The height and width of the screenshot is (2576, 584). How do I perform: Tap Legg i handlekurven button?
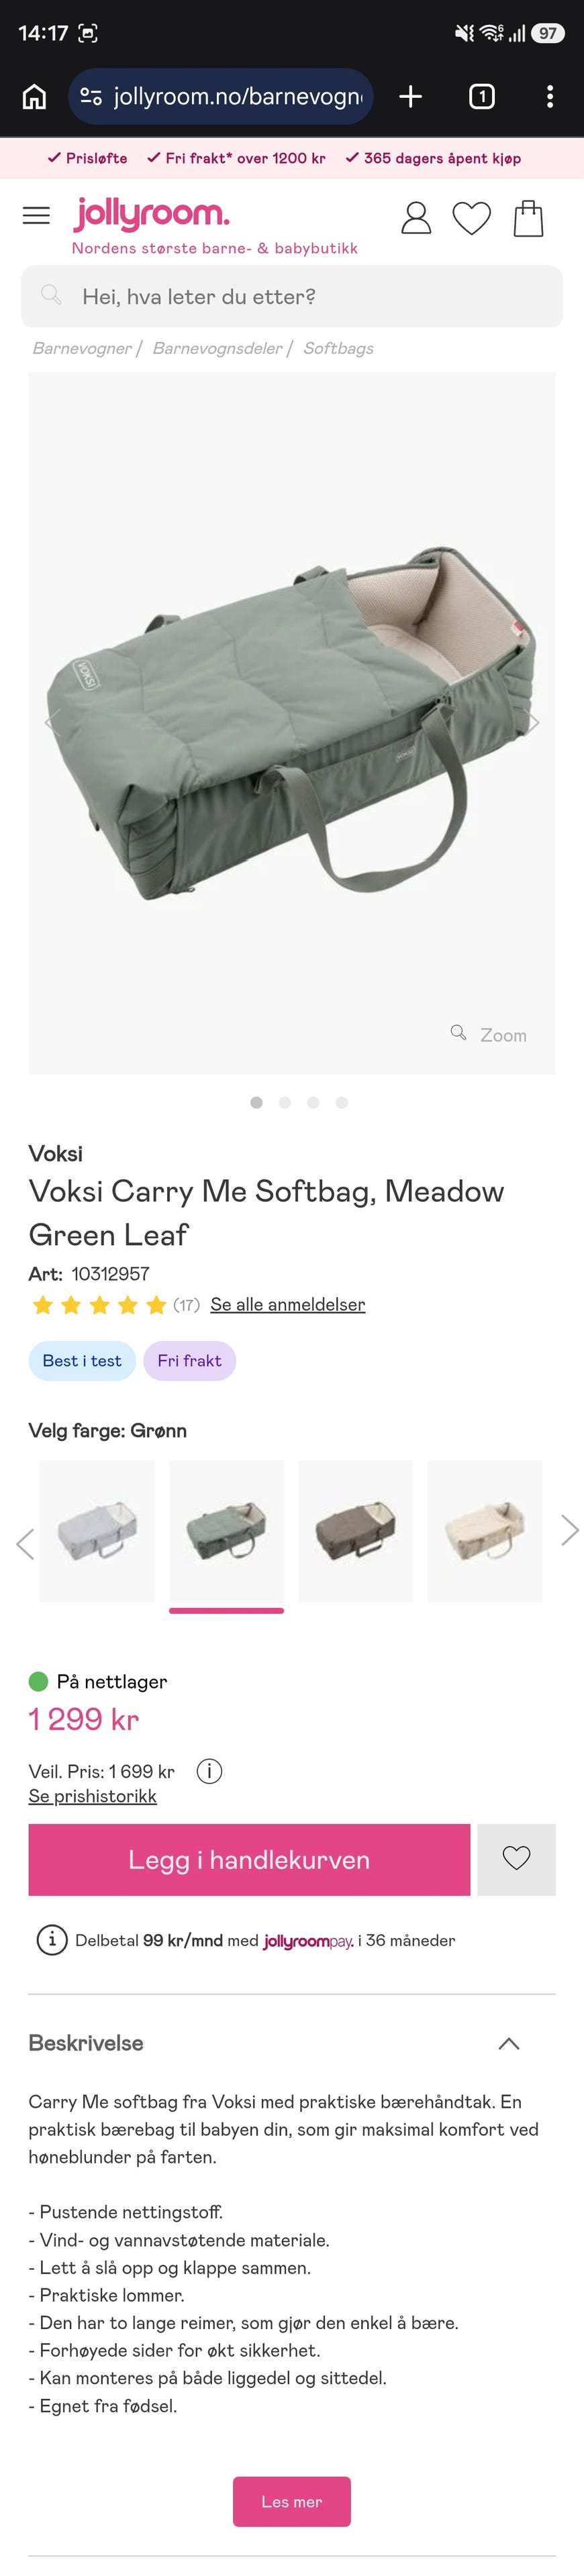(x=249, y=1859)
